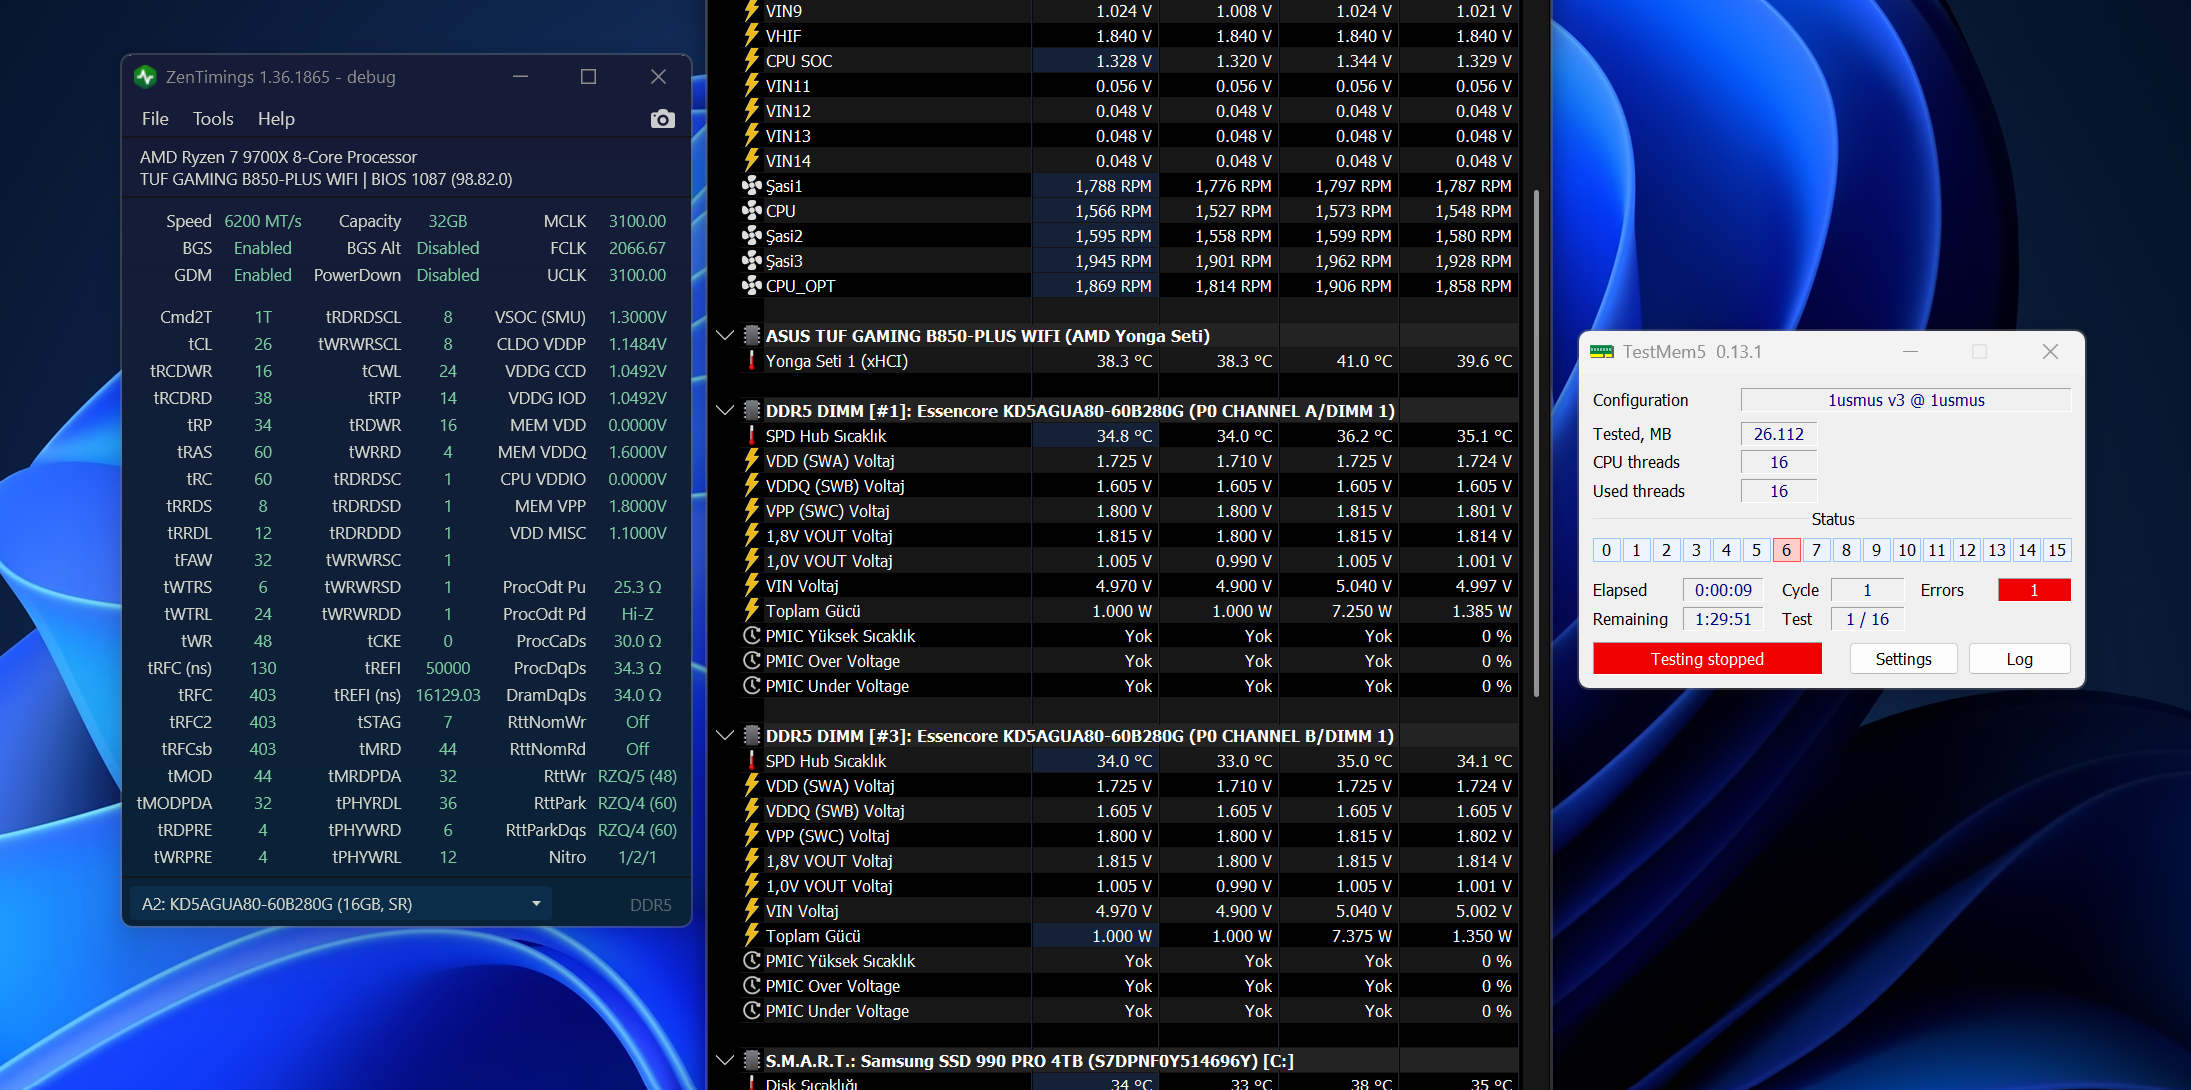Screen dimensions: 2191x1090
Task: Click the MEM VDDQ value 1.6000V
Action: pos(637,452)
